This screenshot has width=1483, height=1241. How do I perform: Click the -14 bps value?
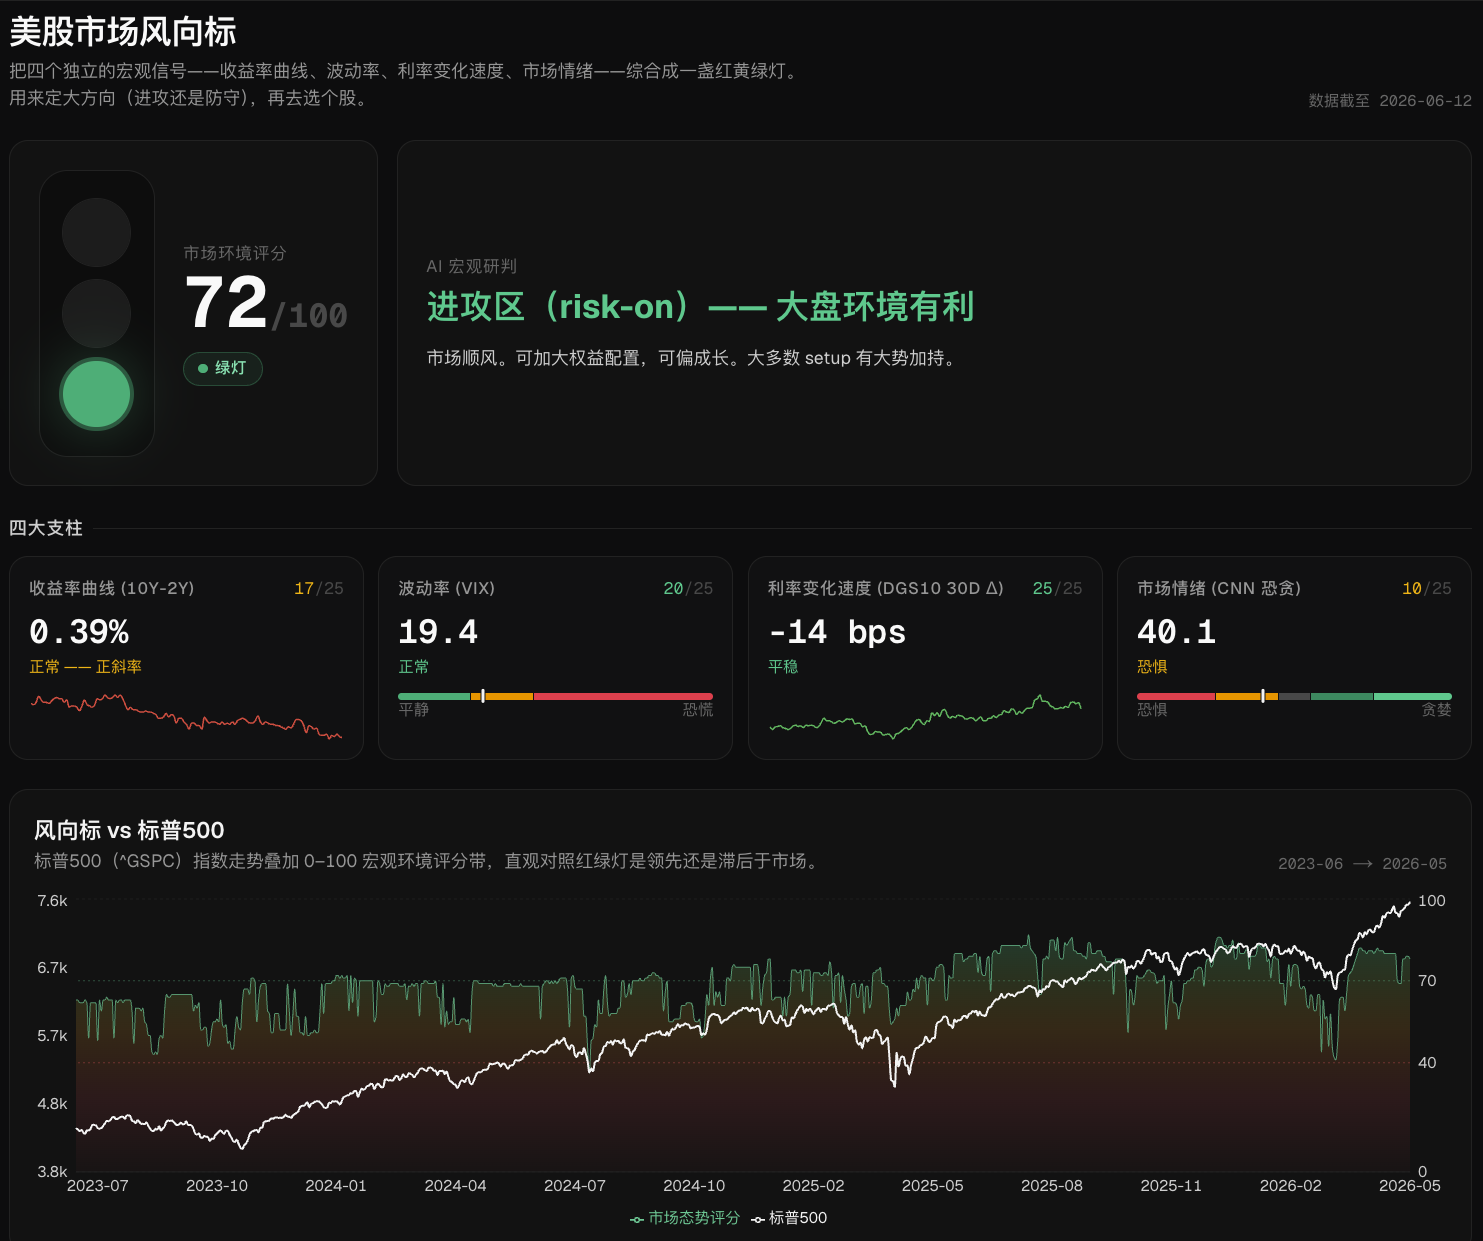(837, 632)
